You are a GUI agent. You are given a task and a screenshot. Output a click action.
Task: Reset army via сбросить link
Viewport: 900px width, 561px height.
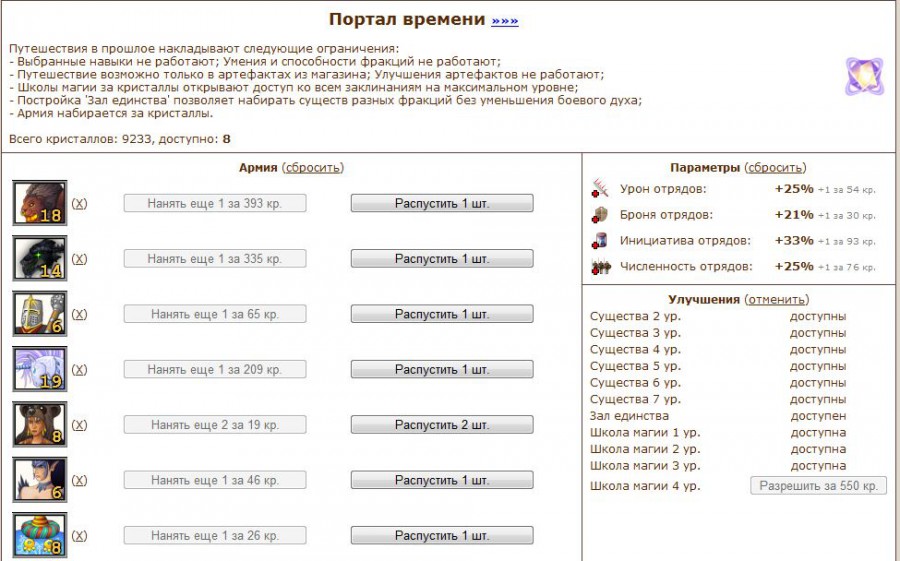[313, 168]
